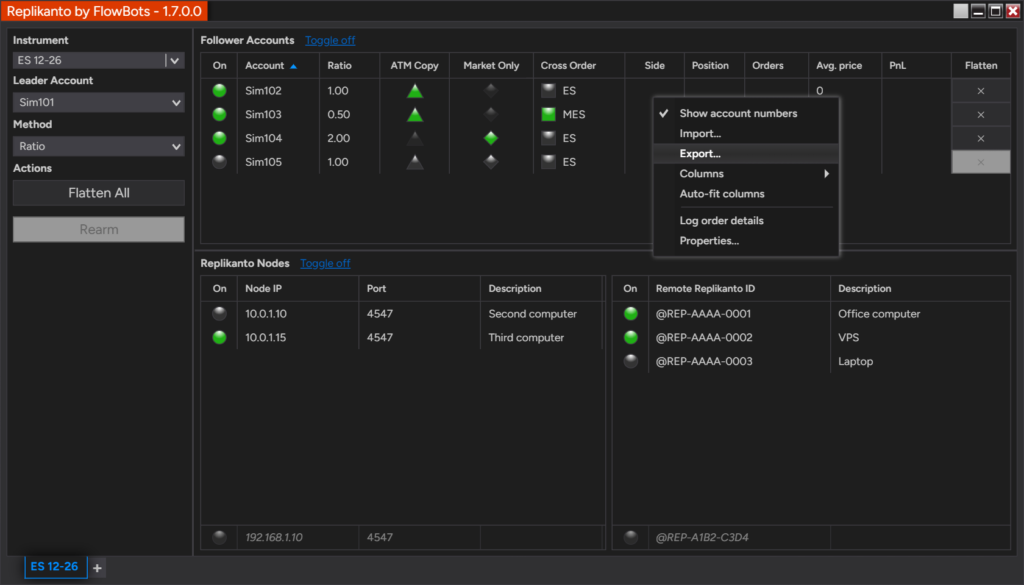The width and height of the screenshot is (1024, 585).
Task: Click Toggle off link for Follower Accounts
Action: click(330, 40)
